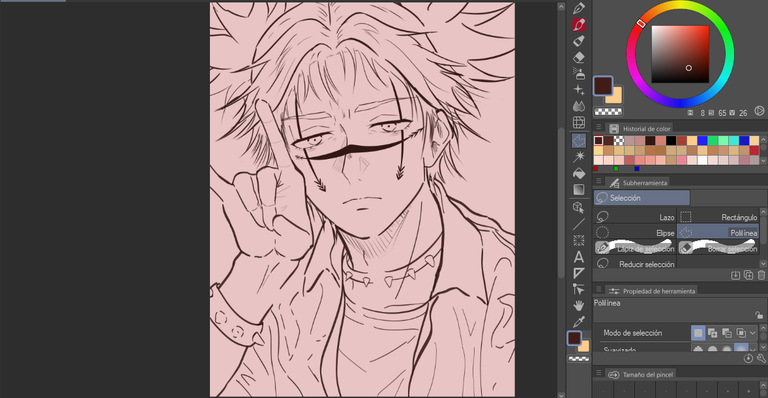Click the hue ring handle on color wheel
This screenshot has height=398, width=768.
coord(641,23)
